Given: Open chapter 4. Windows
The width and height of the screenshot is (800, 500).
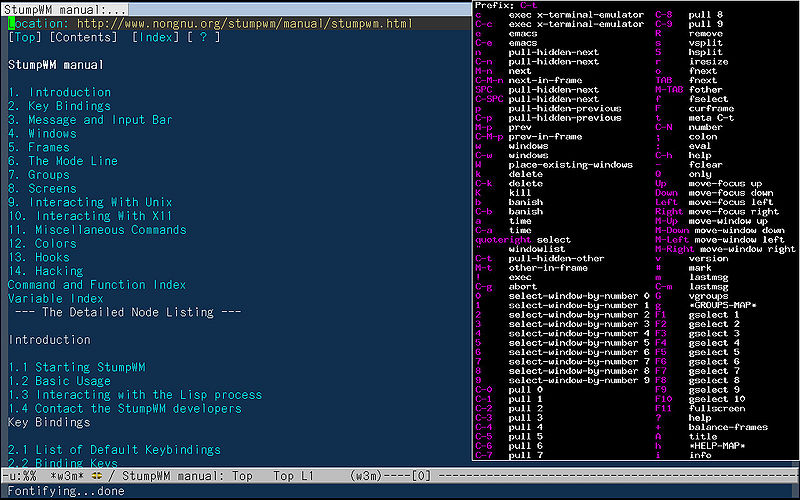Looking at the screenshot, I should [x=42, y=134].
